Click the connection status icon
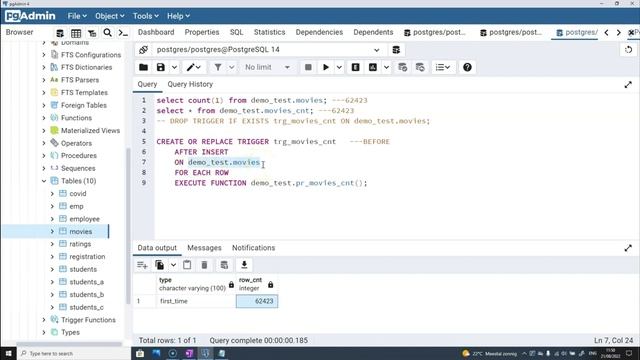640x360 pixels. click(x=143, y=50)
